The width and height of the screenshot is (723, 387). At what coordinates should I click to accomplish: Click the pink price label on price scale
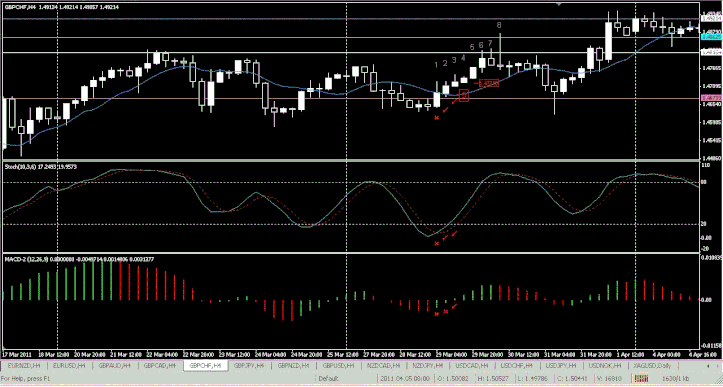(711, 98)
